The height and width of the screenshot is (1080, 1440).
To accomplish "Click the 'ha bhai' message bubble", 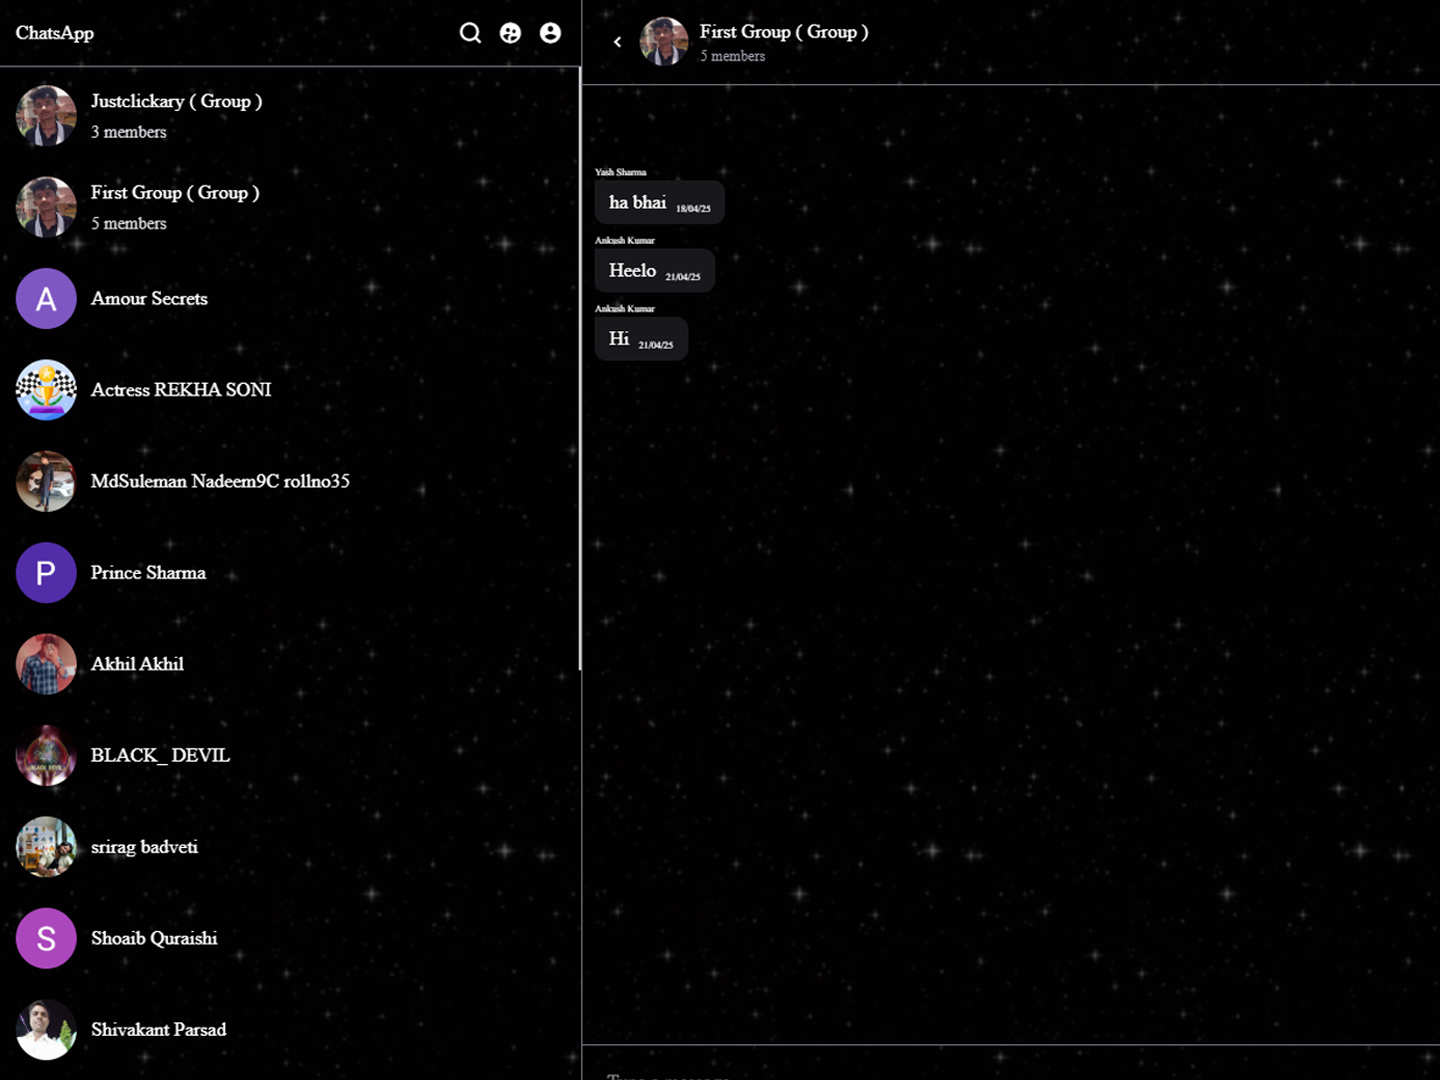I will click(x=659, y=203).
